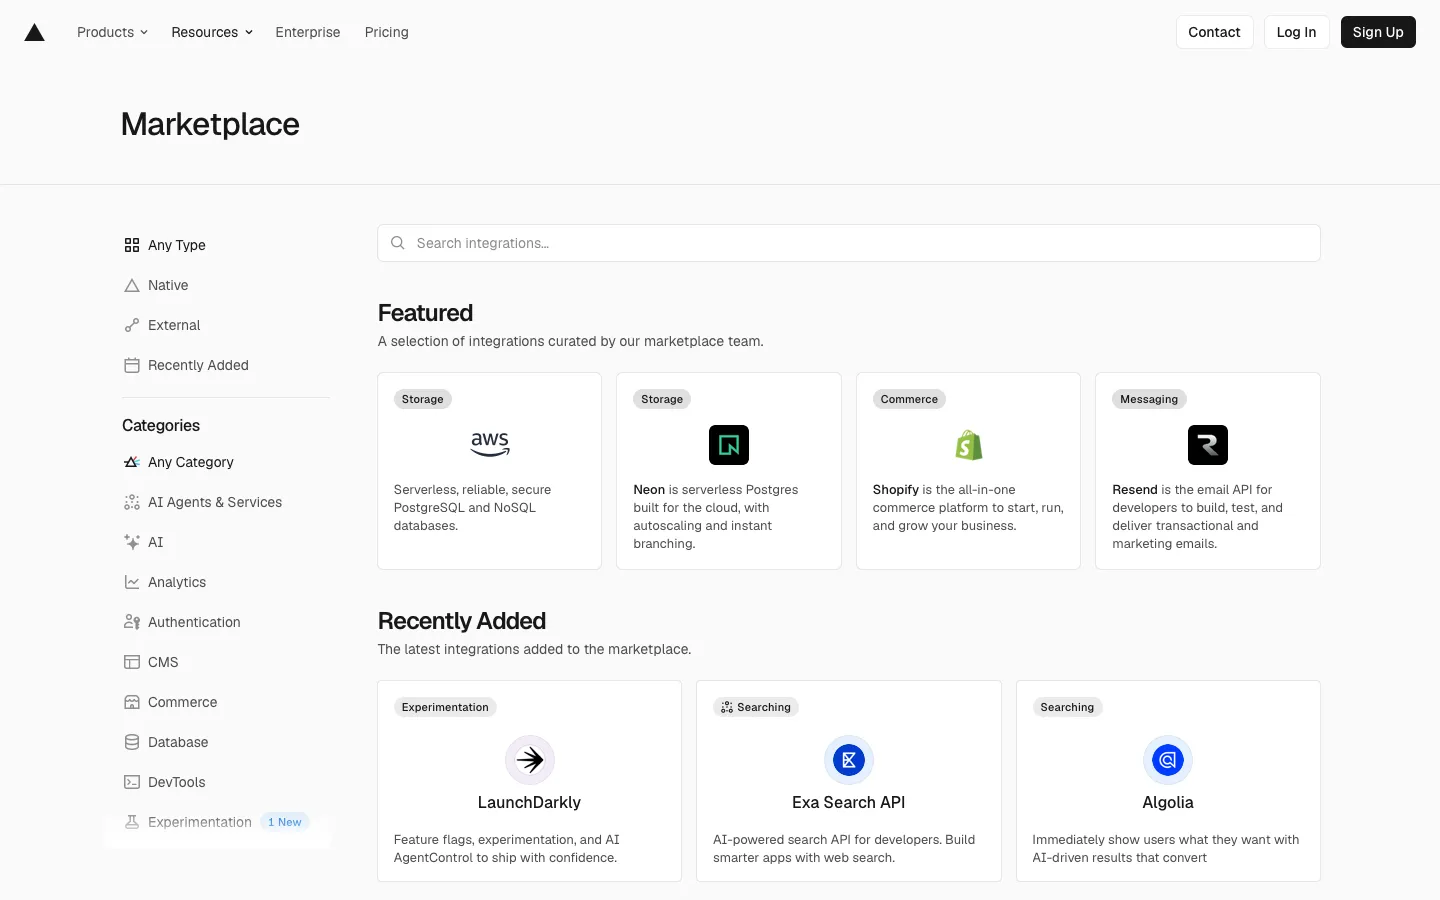This screenshot has height=900, width=1440.
Task: Click the Storage tag on AWS card
Action: click(423, 399)
